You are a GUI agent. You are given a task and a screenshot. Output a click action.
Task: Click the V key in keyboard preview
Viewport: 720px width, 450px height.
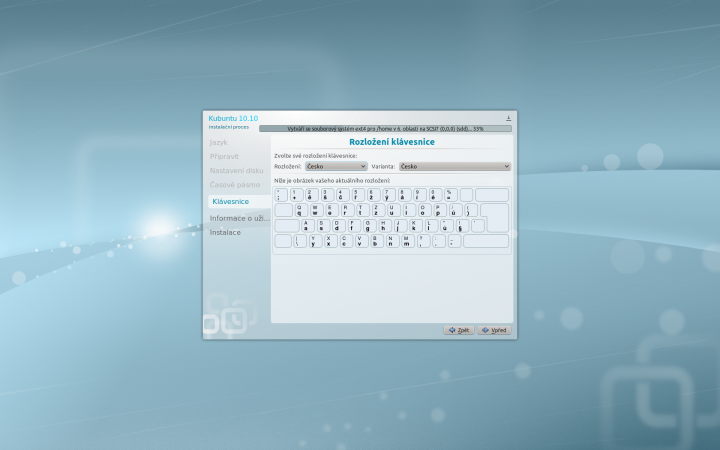(361, 241)
